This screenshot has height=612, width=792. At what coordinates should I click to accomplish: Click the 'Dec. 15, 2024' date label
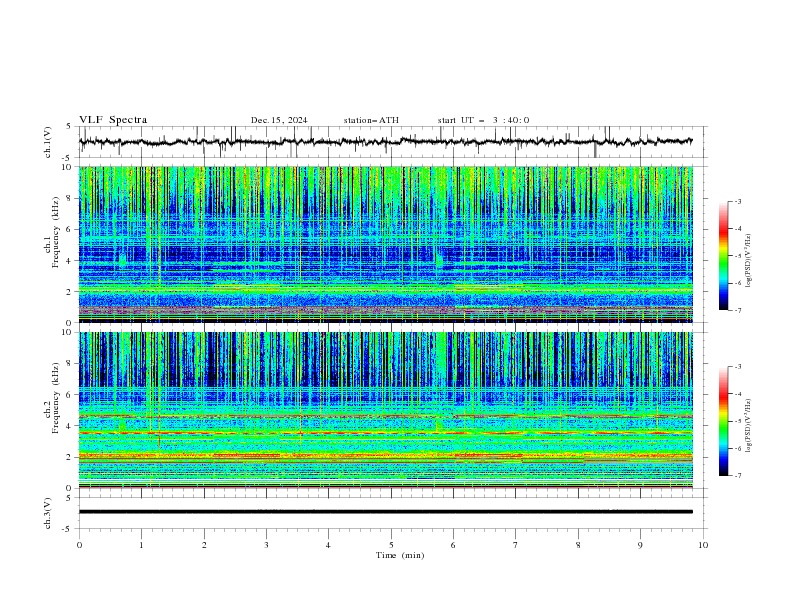pyautogui.click(x=279, y=120)
